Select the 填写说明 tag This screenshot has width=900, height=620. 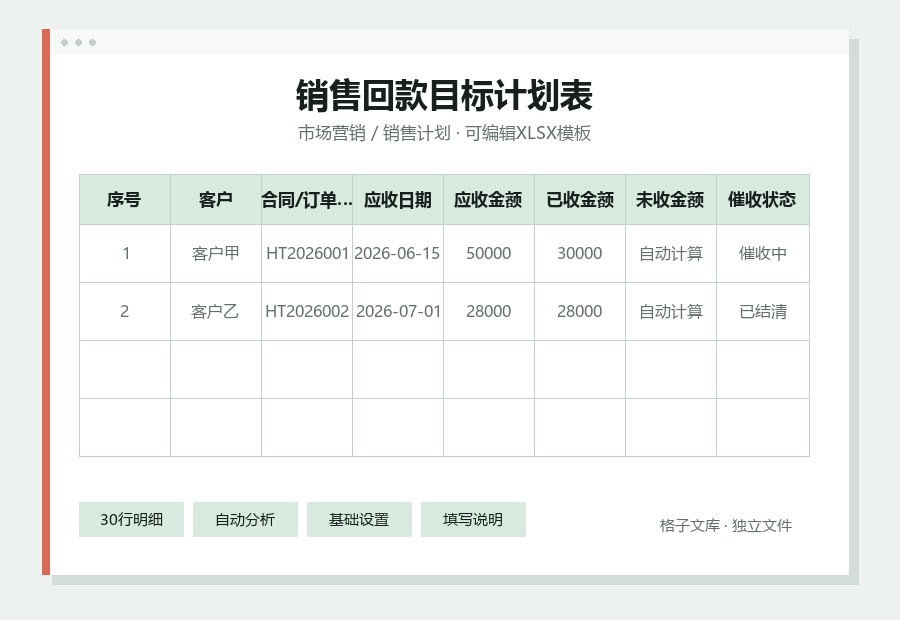473,520
